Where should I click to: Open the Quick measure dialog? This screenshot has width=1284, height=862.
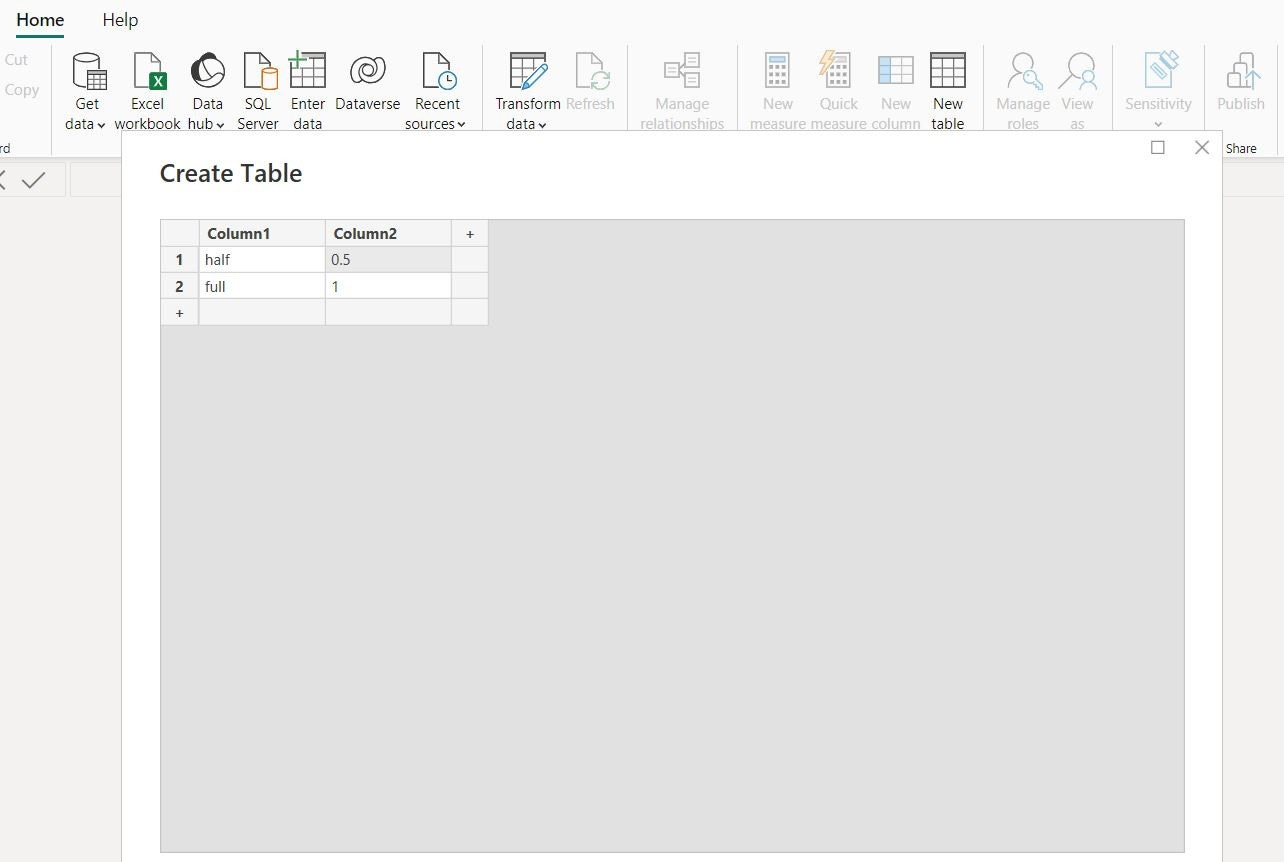(x=837, y=90)
